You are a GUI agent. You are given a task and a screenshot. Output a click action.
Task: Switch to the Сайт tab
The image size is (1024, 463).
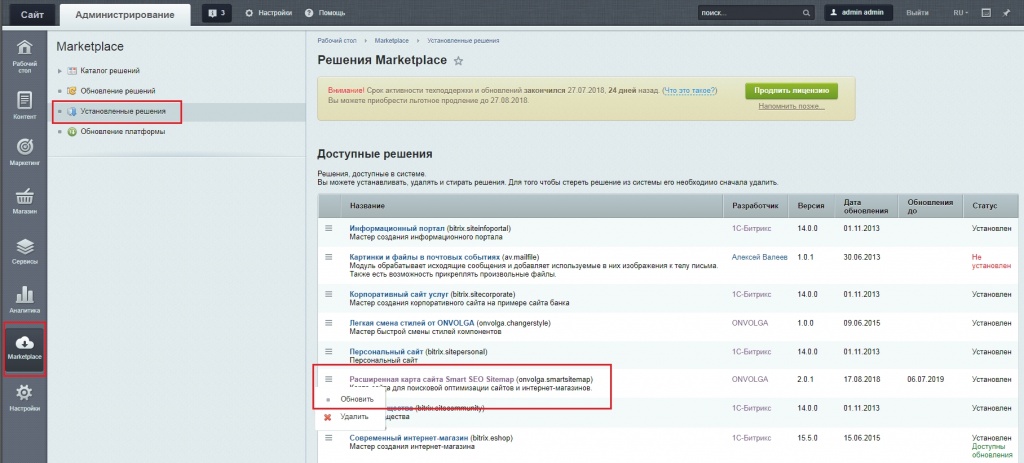pyautogui.click(x=30, y=14)
